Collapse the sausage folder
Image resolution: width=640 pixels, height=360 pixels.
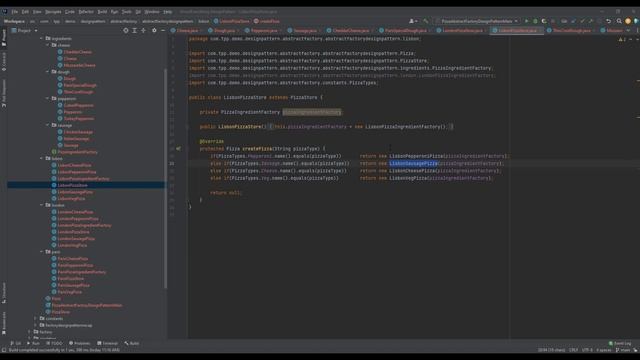[48, 125]
